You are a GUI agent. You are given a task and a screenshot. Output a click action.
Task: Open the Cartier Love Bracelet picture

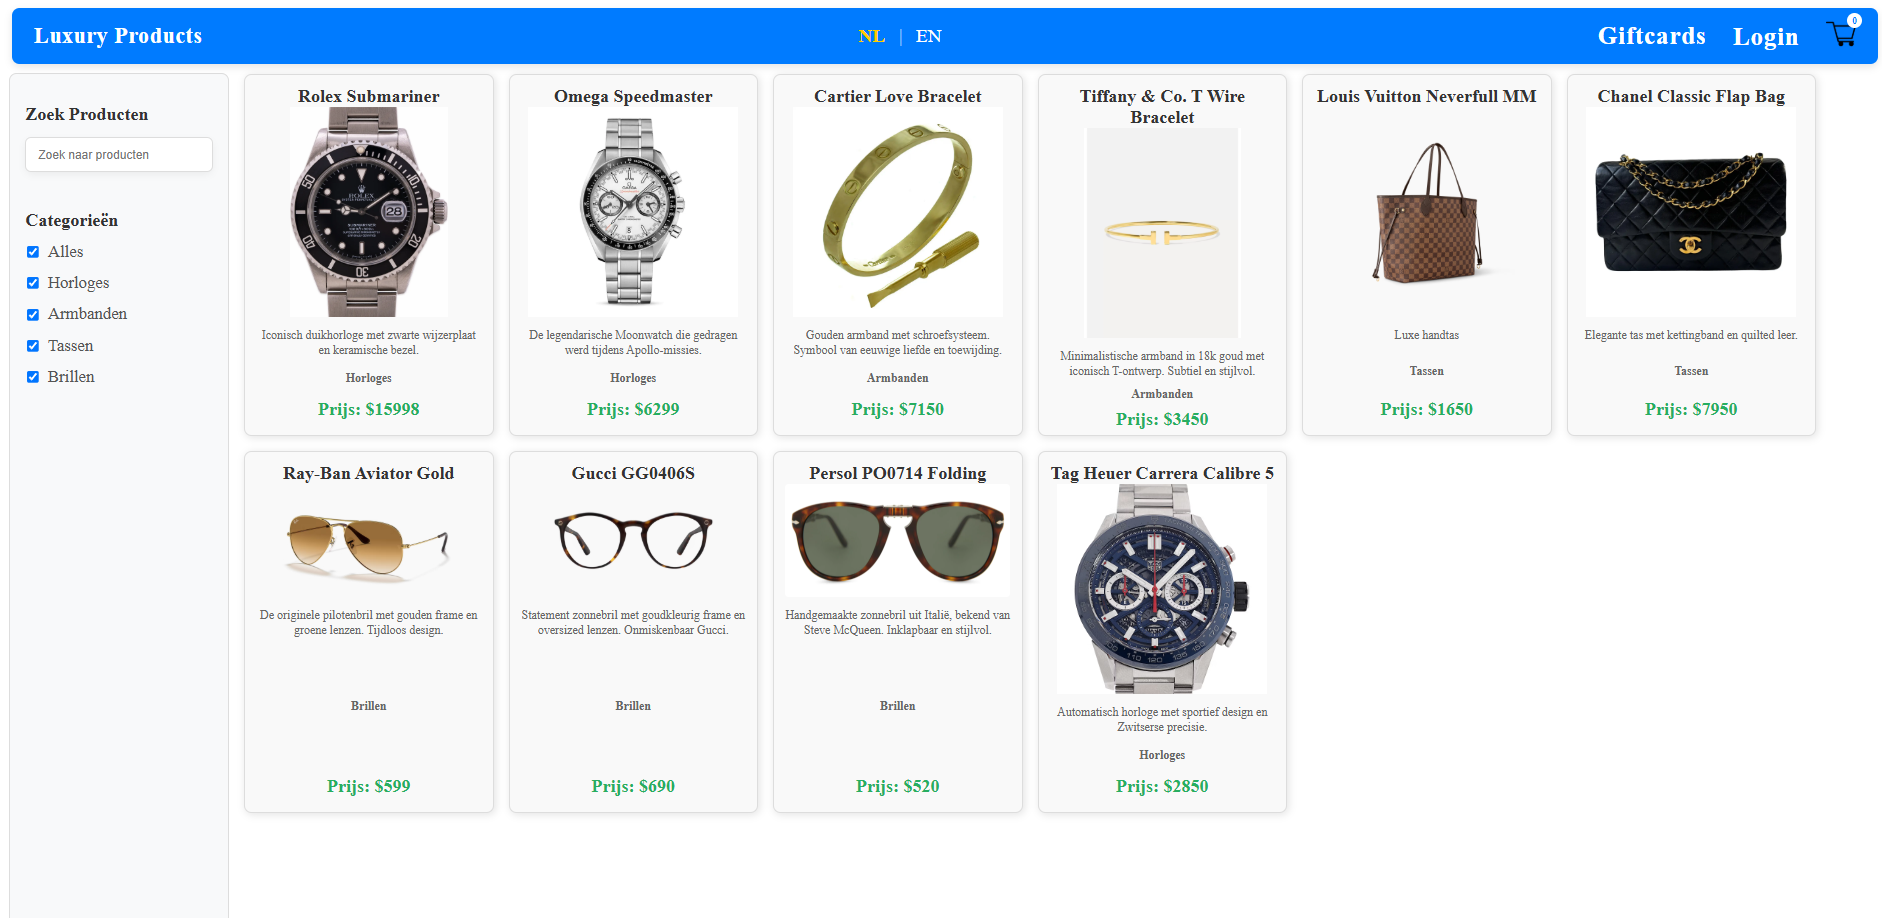(x=897, y=212)
